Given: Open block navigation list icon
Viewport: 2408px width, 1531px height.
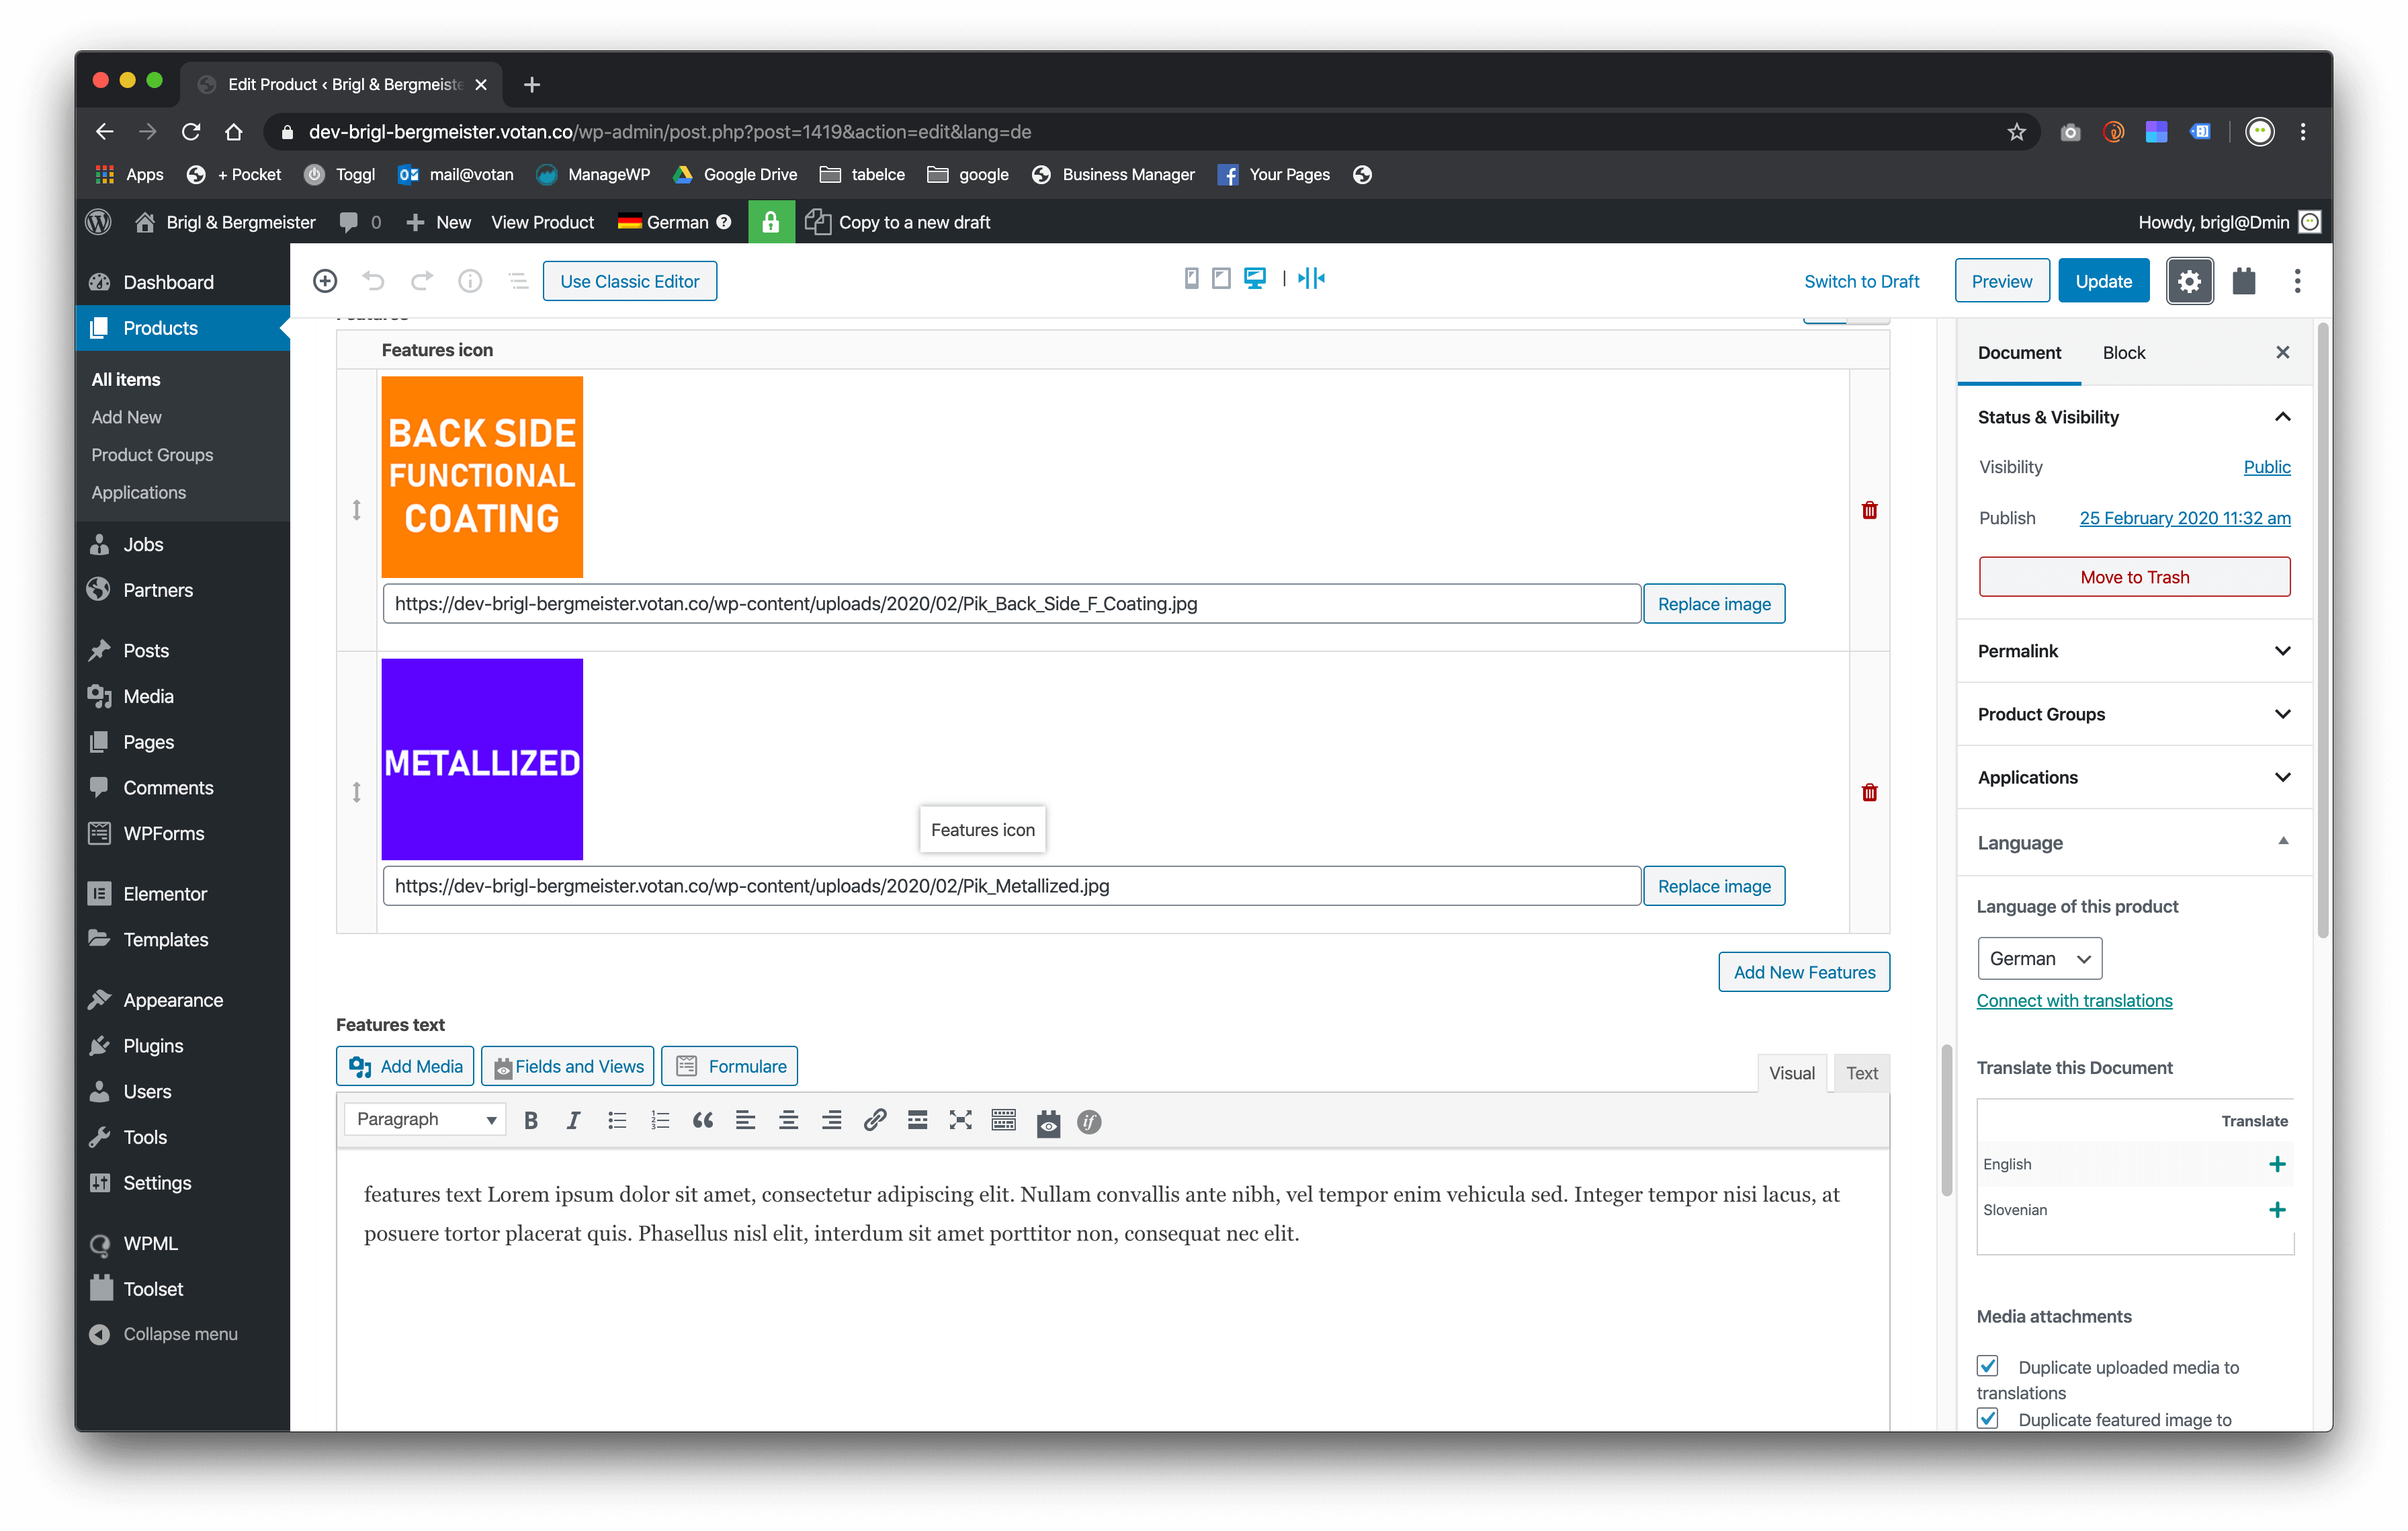Looking at the screenshot, I should [x=518, y=281].
